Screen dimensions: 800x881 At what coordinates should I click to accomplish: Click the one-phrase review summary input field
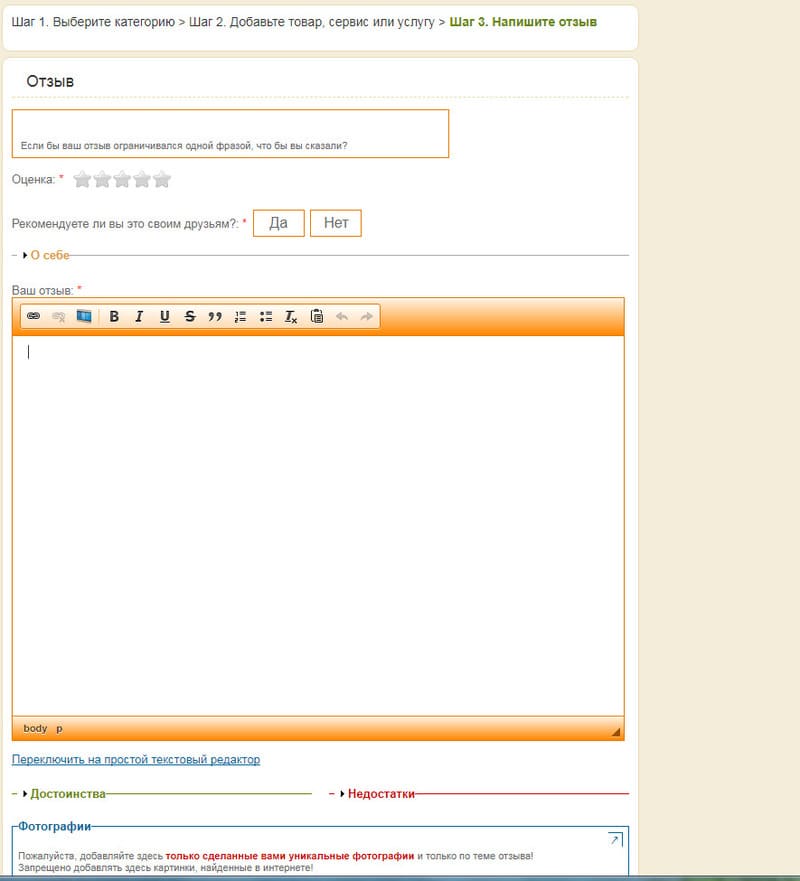(x=230, y=125)
